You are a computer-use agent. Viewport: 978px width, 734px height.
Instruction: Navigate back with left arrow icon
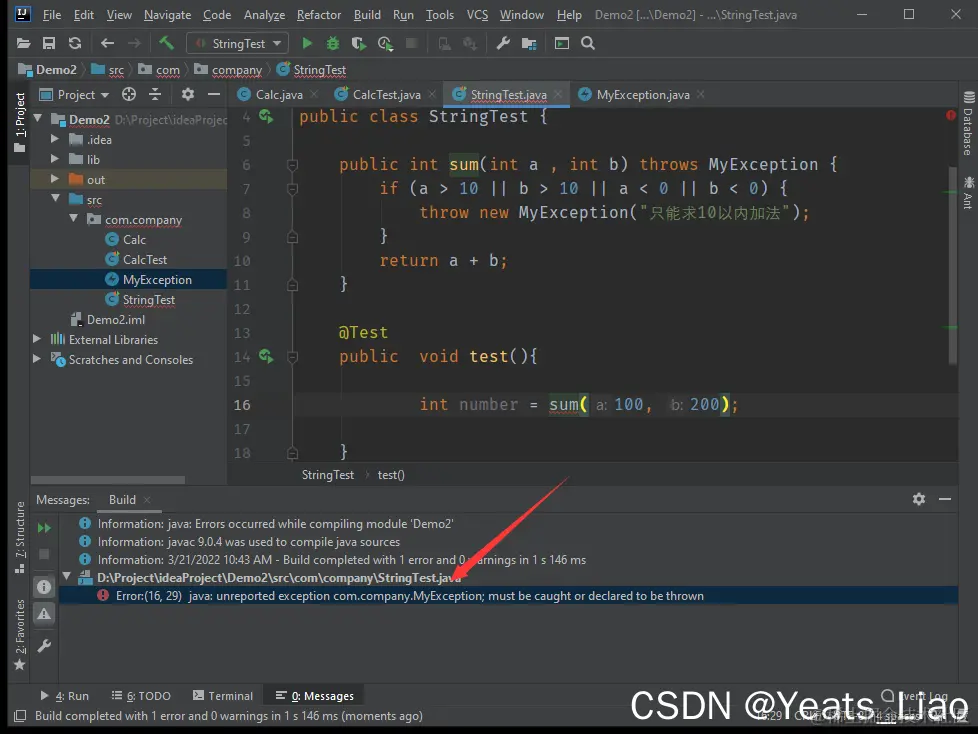tap(107, 43)
